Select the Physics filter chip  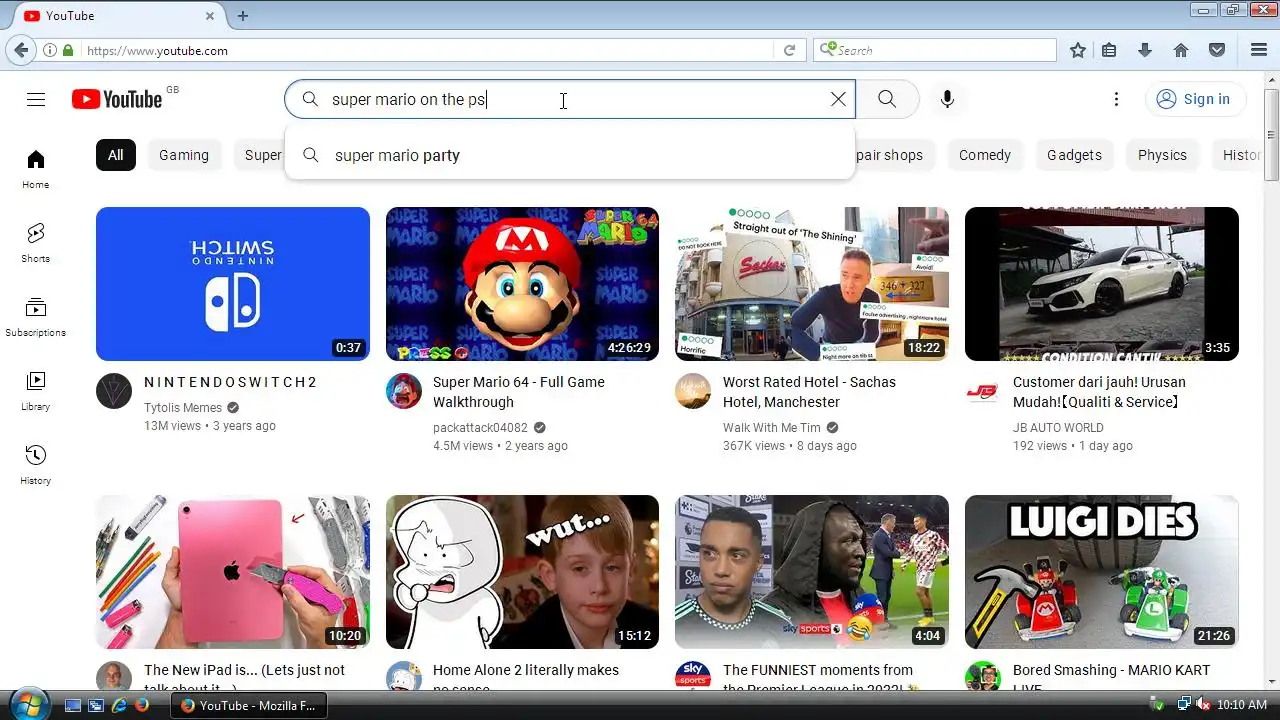(1162, 155)
